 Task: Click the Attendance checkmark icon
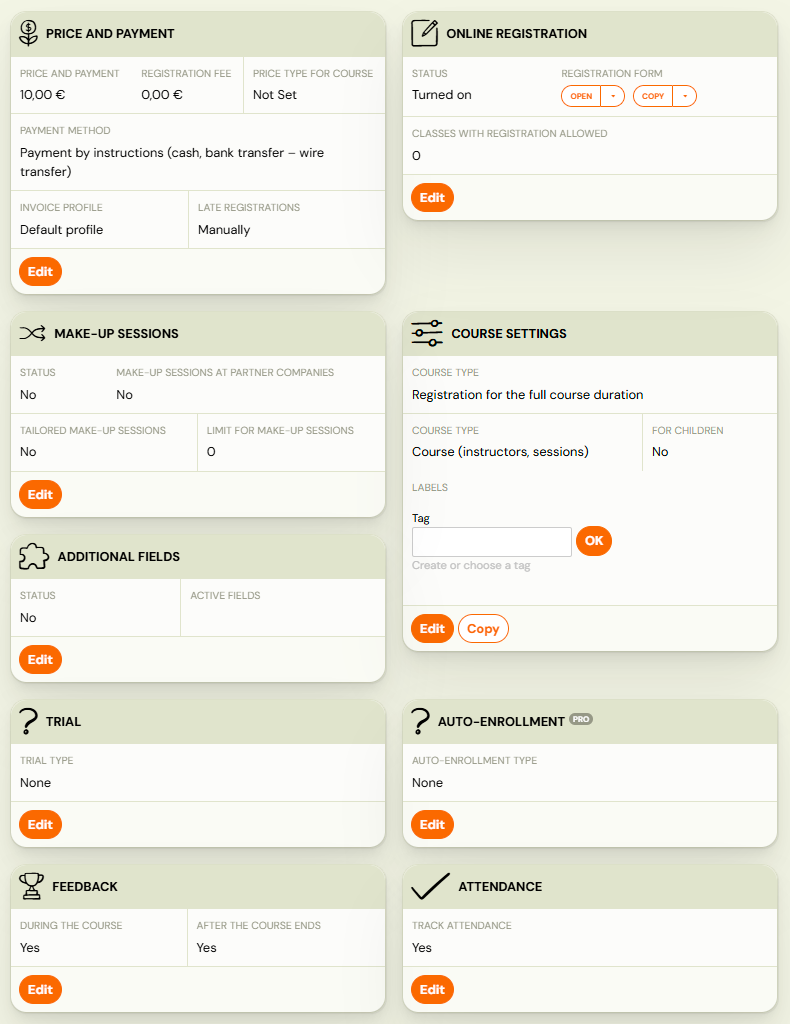pos(431,886)
